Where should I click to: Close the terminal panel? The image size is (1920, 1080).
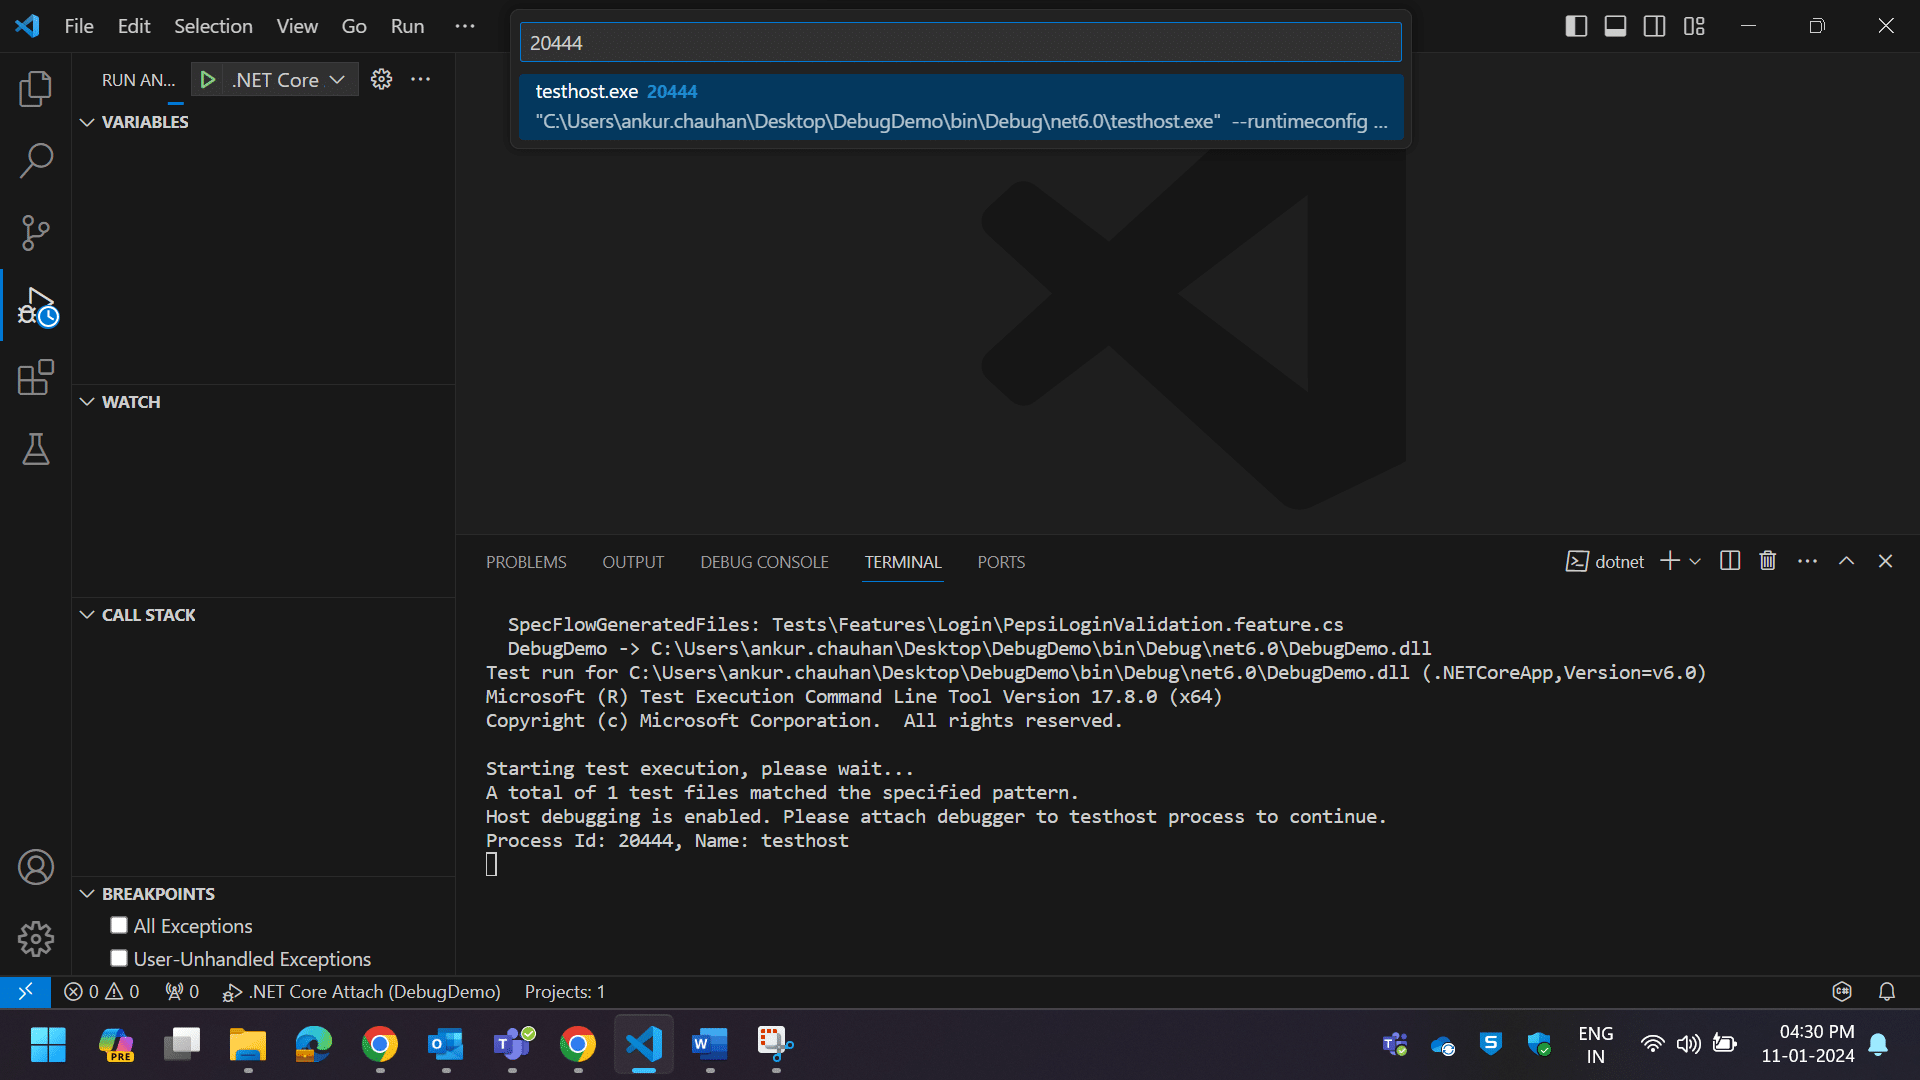click(x=1886, y=561)
